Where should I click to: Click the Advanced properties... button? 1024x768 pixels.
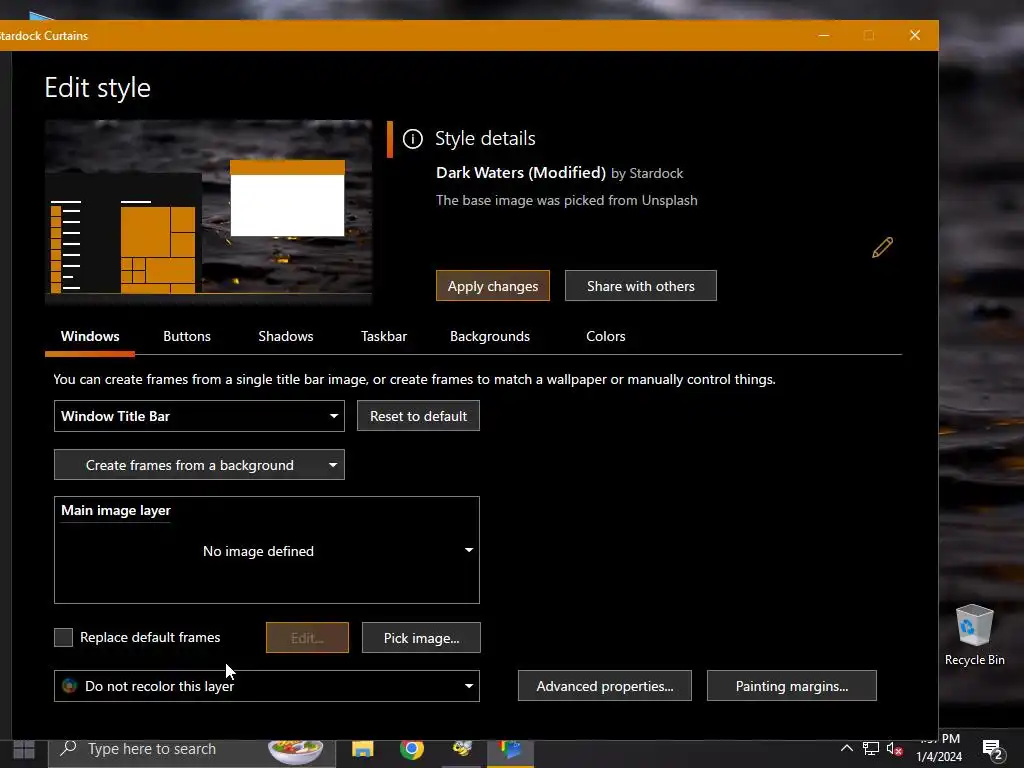click(x=605, y=686)
